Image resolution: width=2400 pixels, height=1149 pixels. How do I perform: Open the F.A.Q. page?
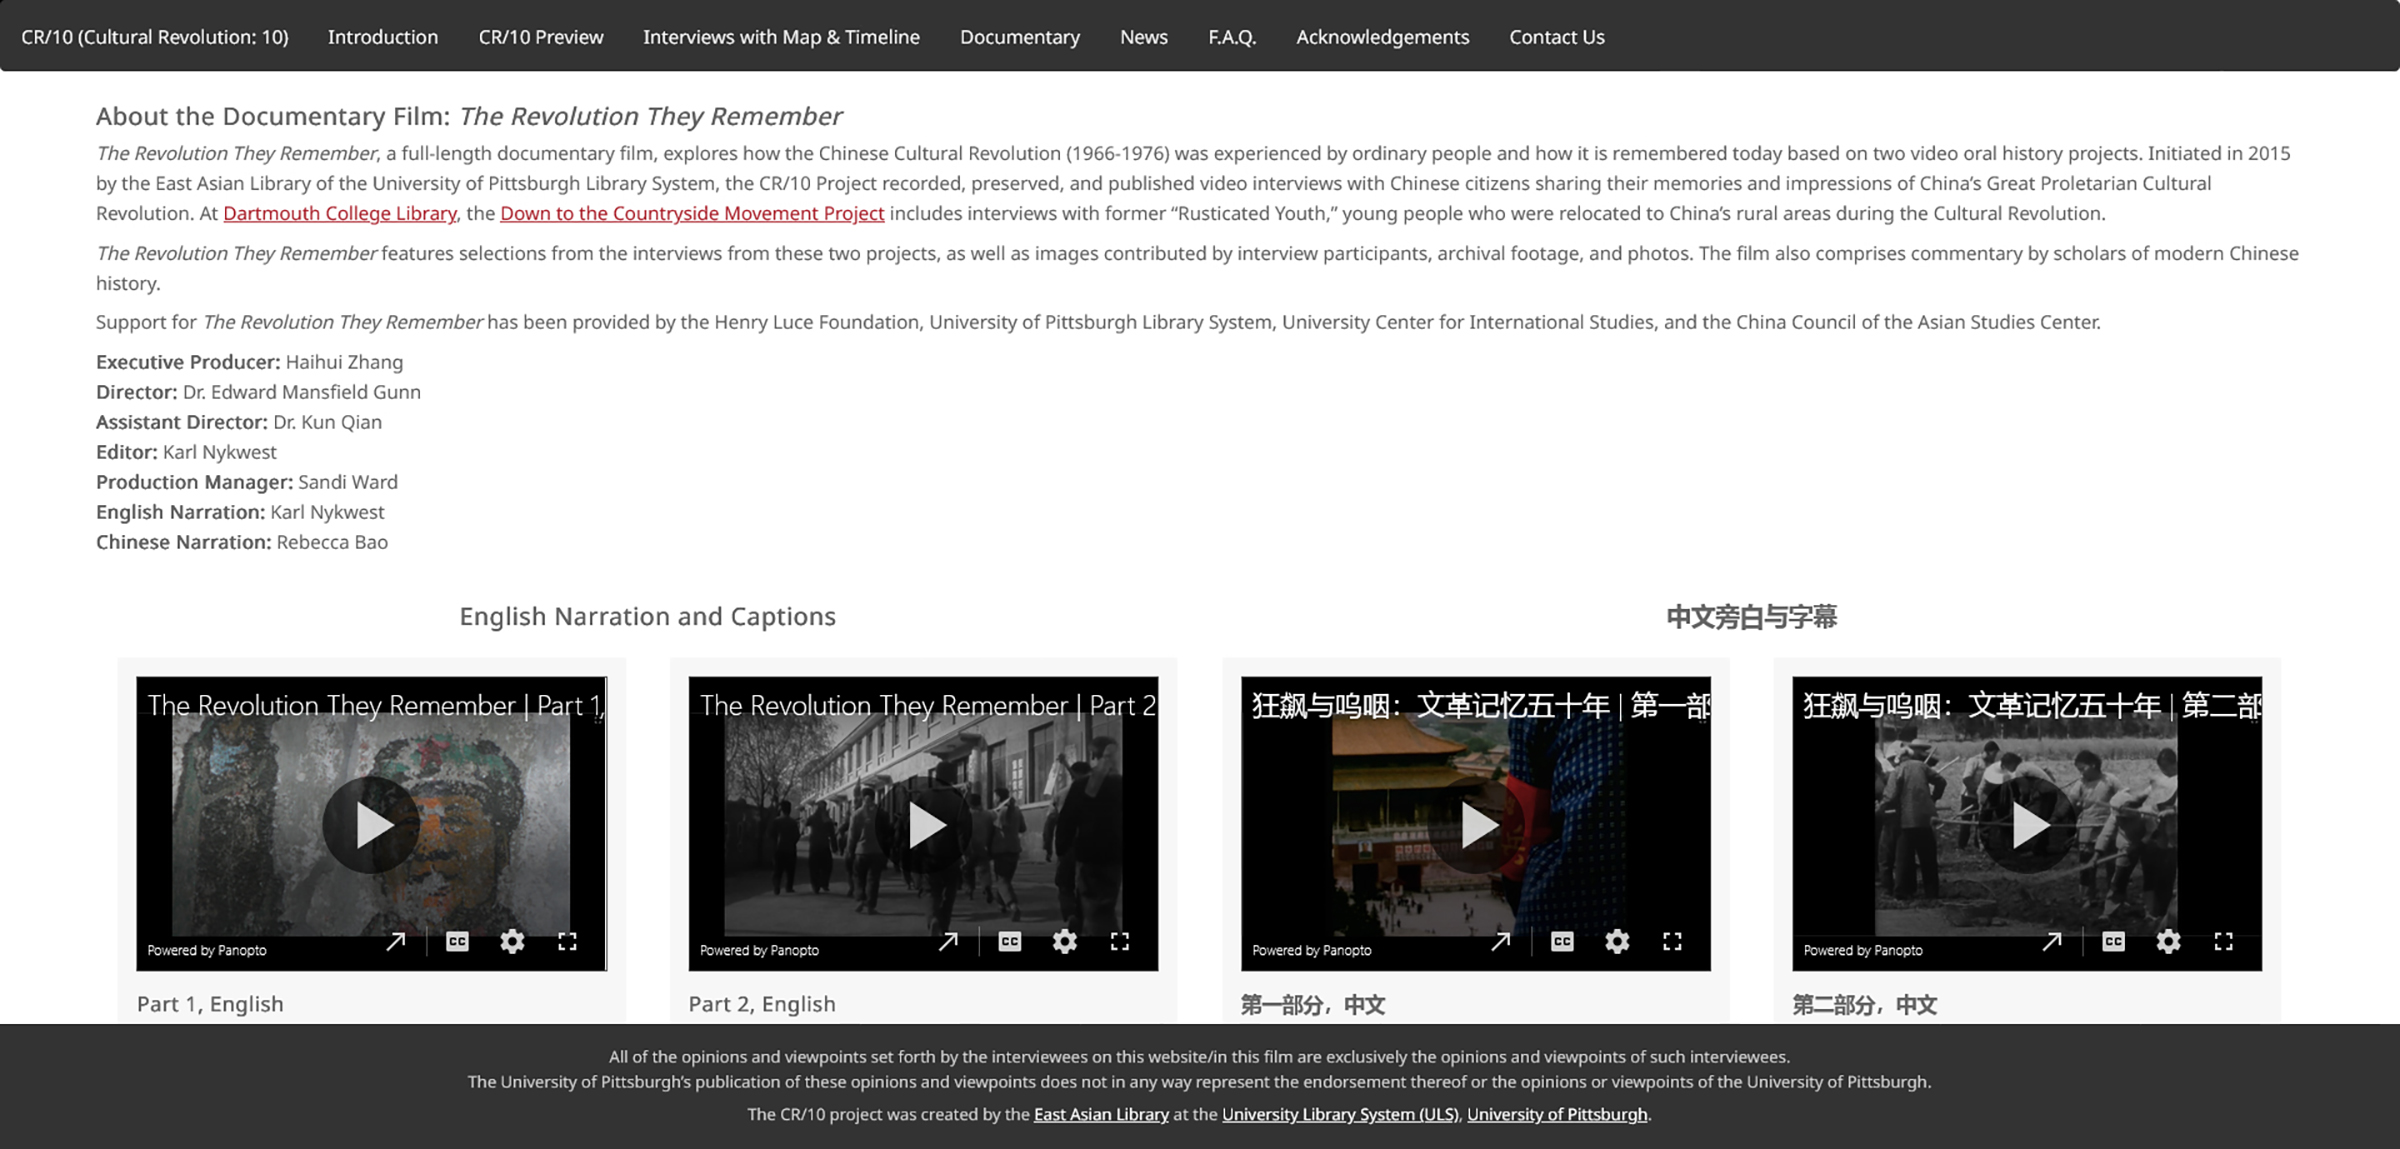coord(1232,37)
